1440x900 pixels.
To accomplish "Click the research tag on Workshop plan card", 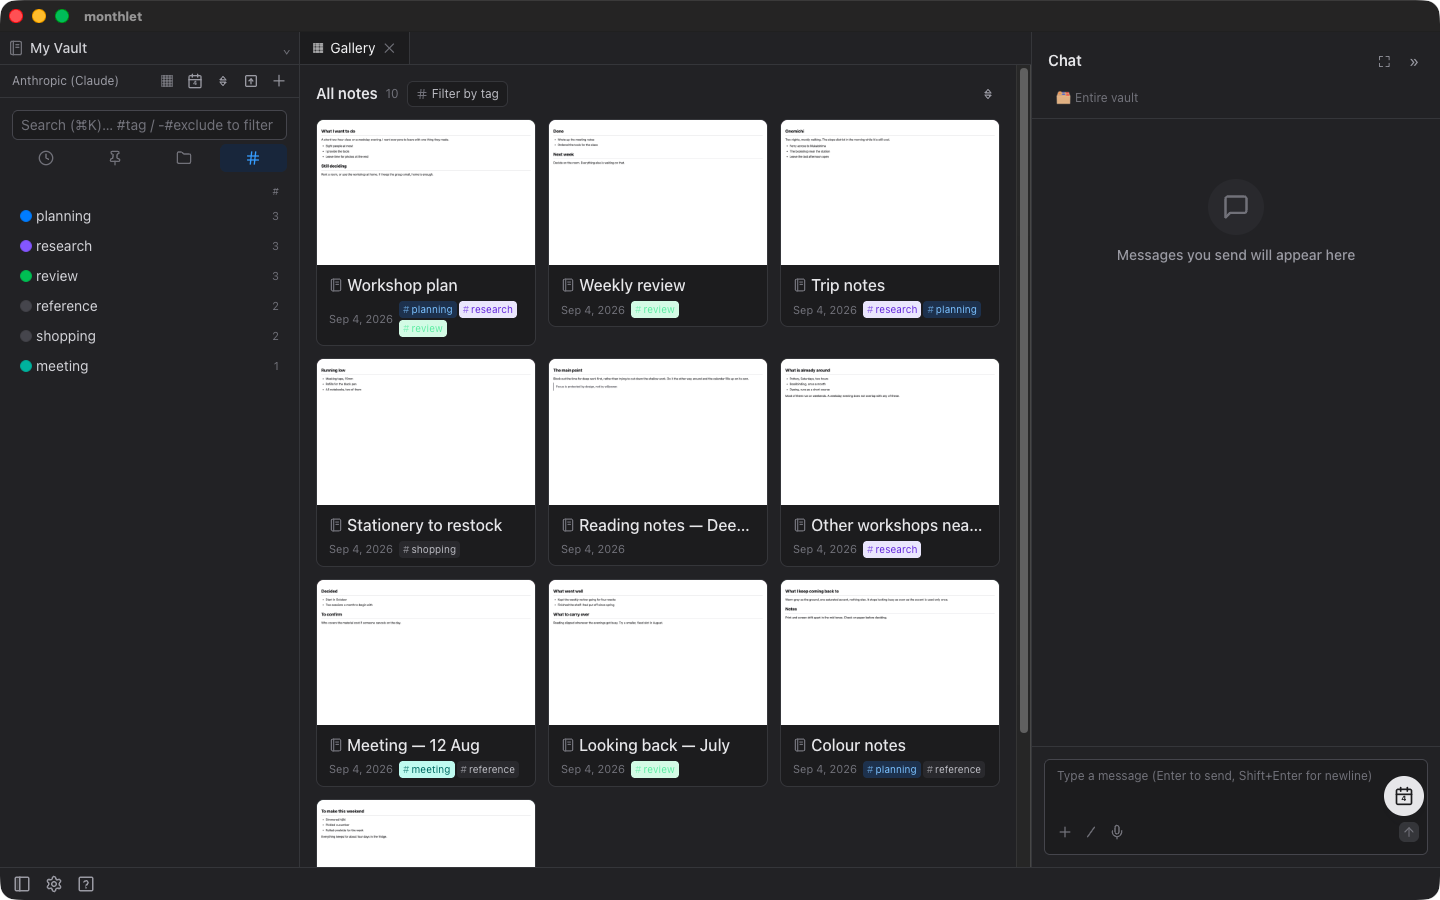I will tap(488, 310).
